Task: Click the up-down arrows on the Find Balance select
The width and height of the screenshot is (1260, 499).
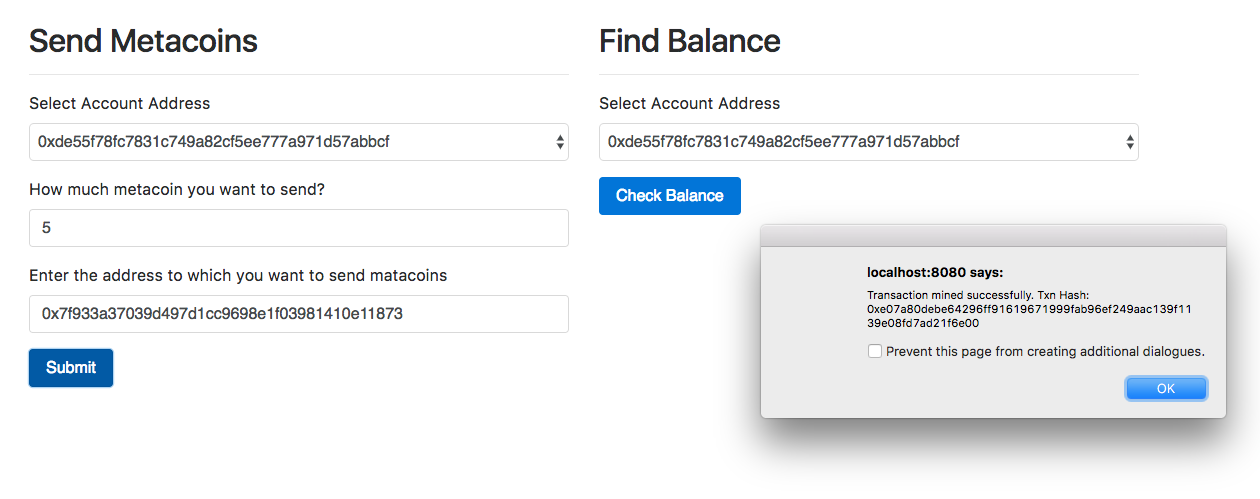Action: [x=1130, y=143]
